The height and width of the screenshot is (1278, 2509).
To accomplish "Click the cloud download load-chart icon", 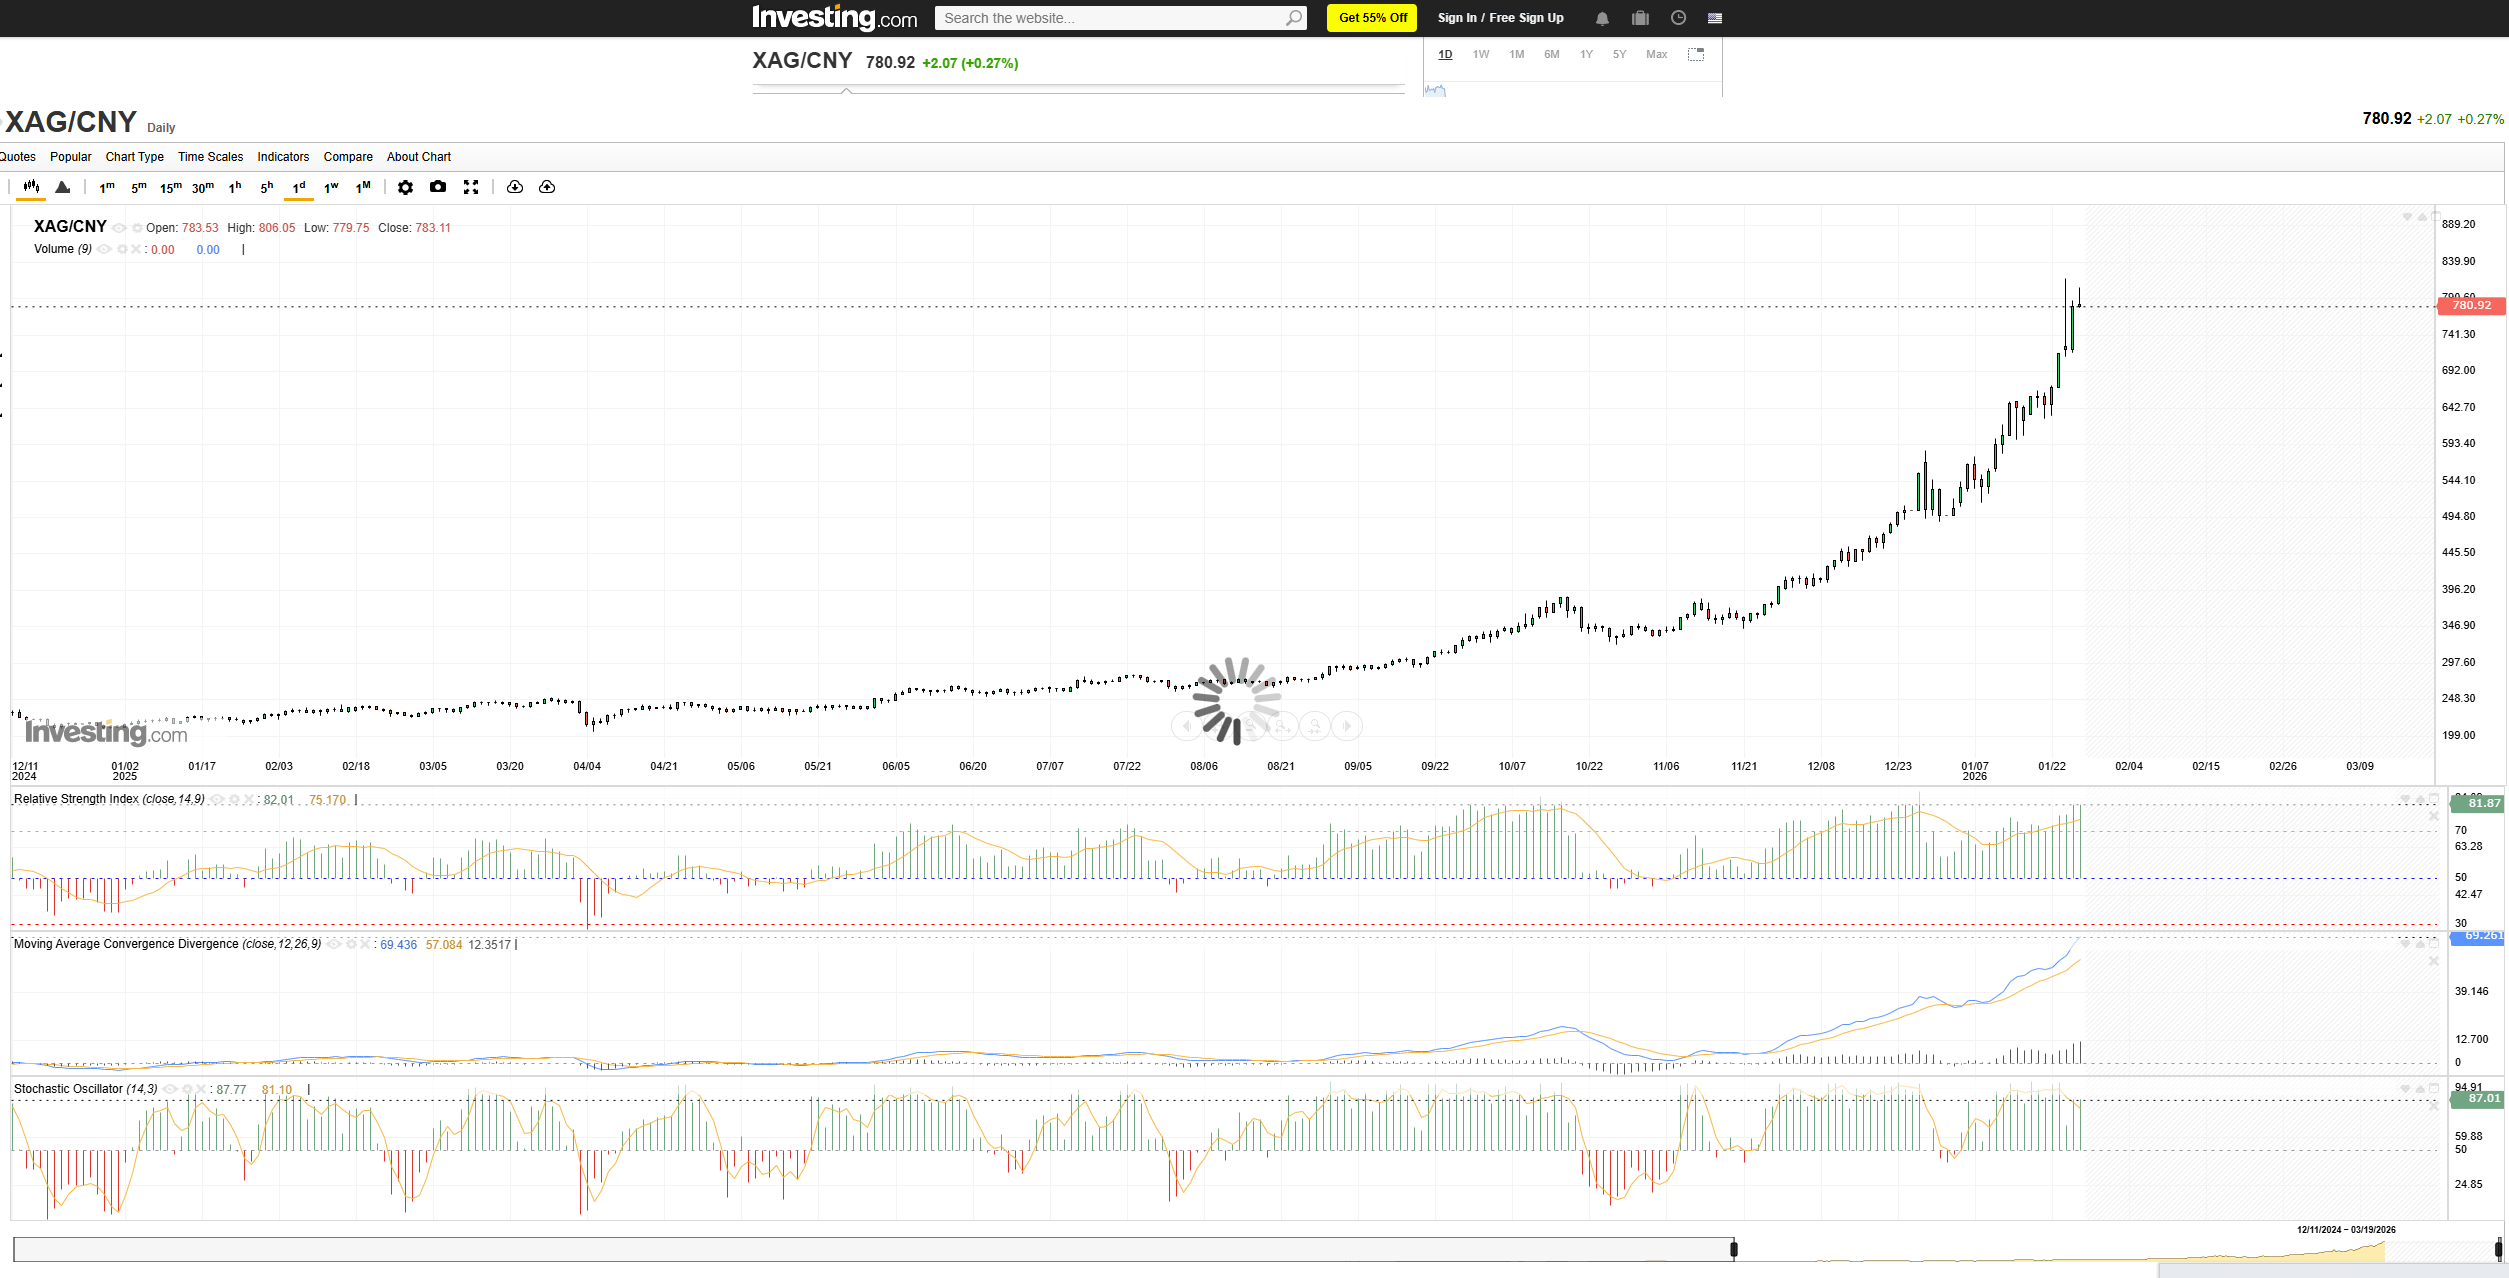I will click(515, 187).
